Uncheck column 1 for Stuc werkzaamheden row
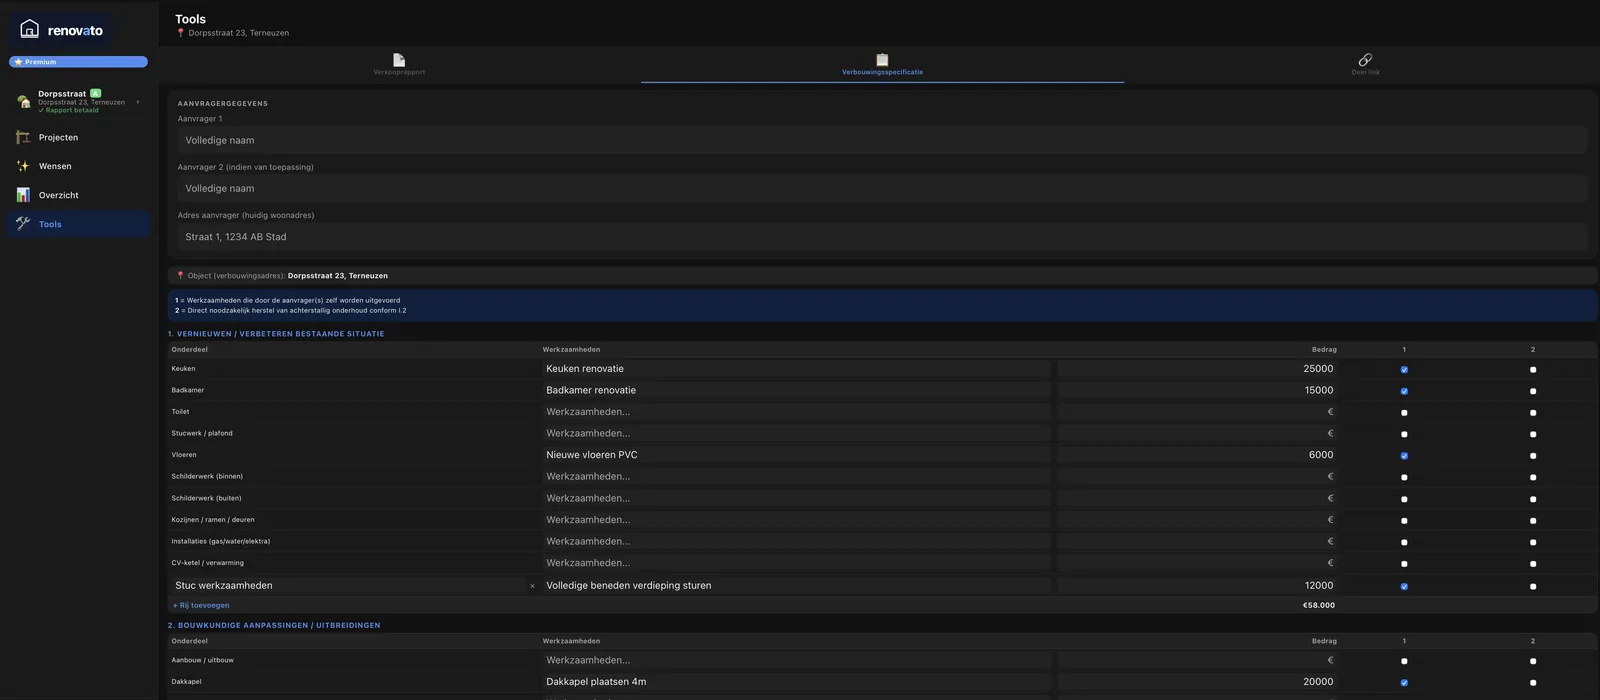 1404,587
